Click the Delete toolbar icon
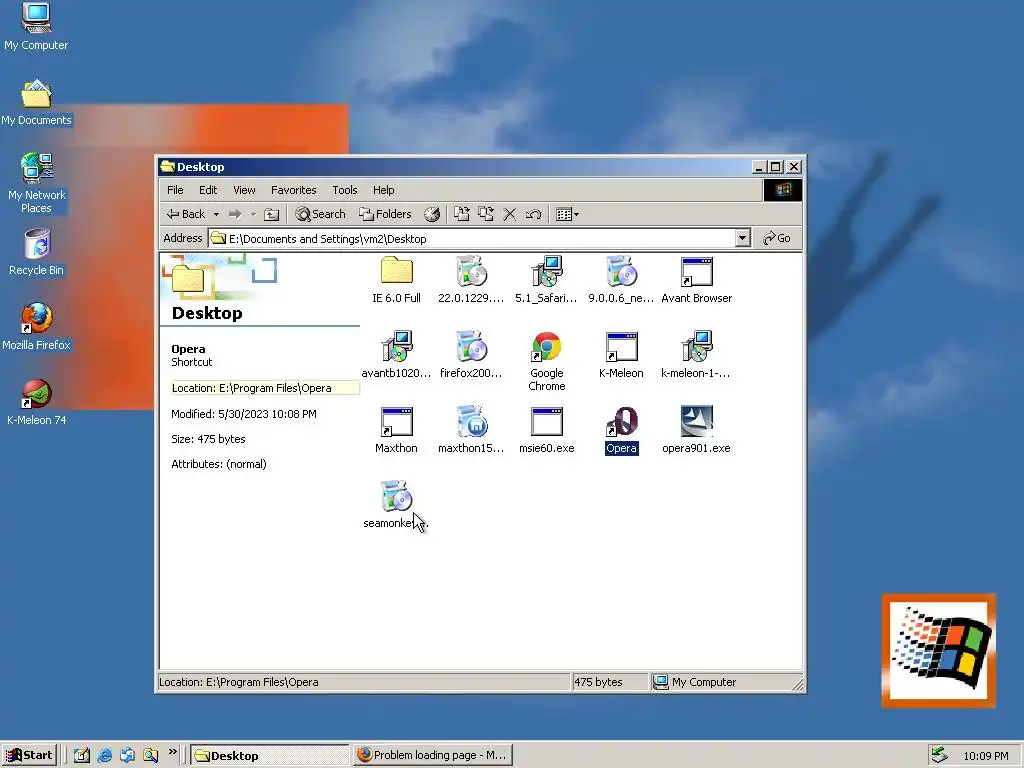 click(509, 214)
